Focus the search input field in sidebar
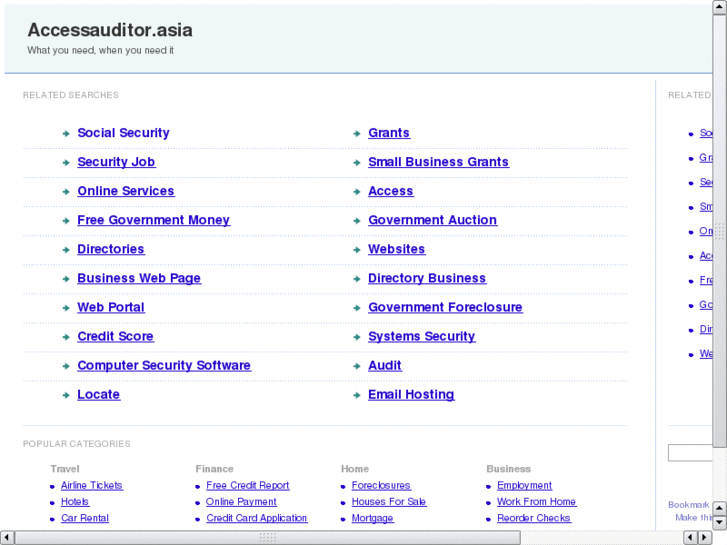 [690, 453]
